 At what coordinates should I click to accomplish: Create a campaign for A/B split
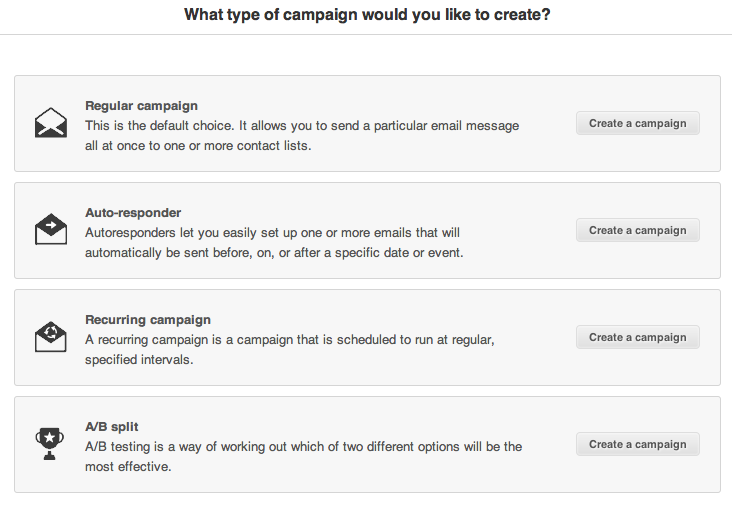coord(638,444)
